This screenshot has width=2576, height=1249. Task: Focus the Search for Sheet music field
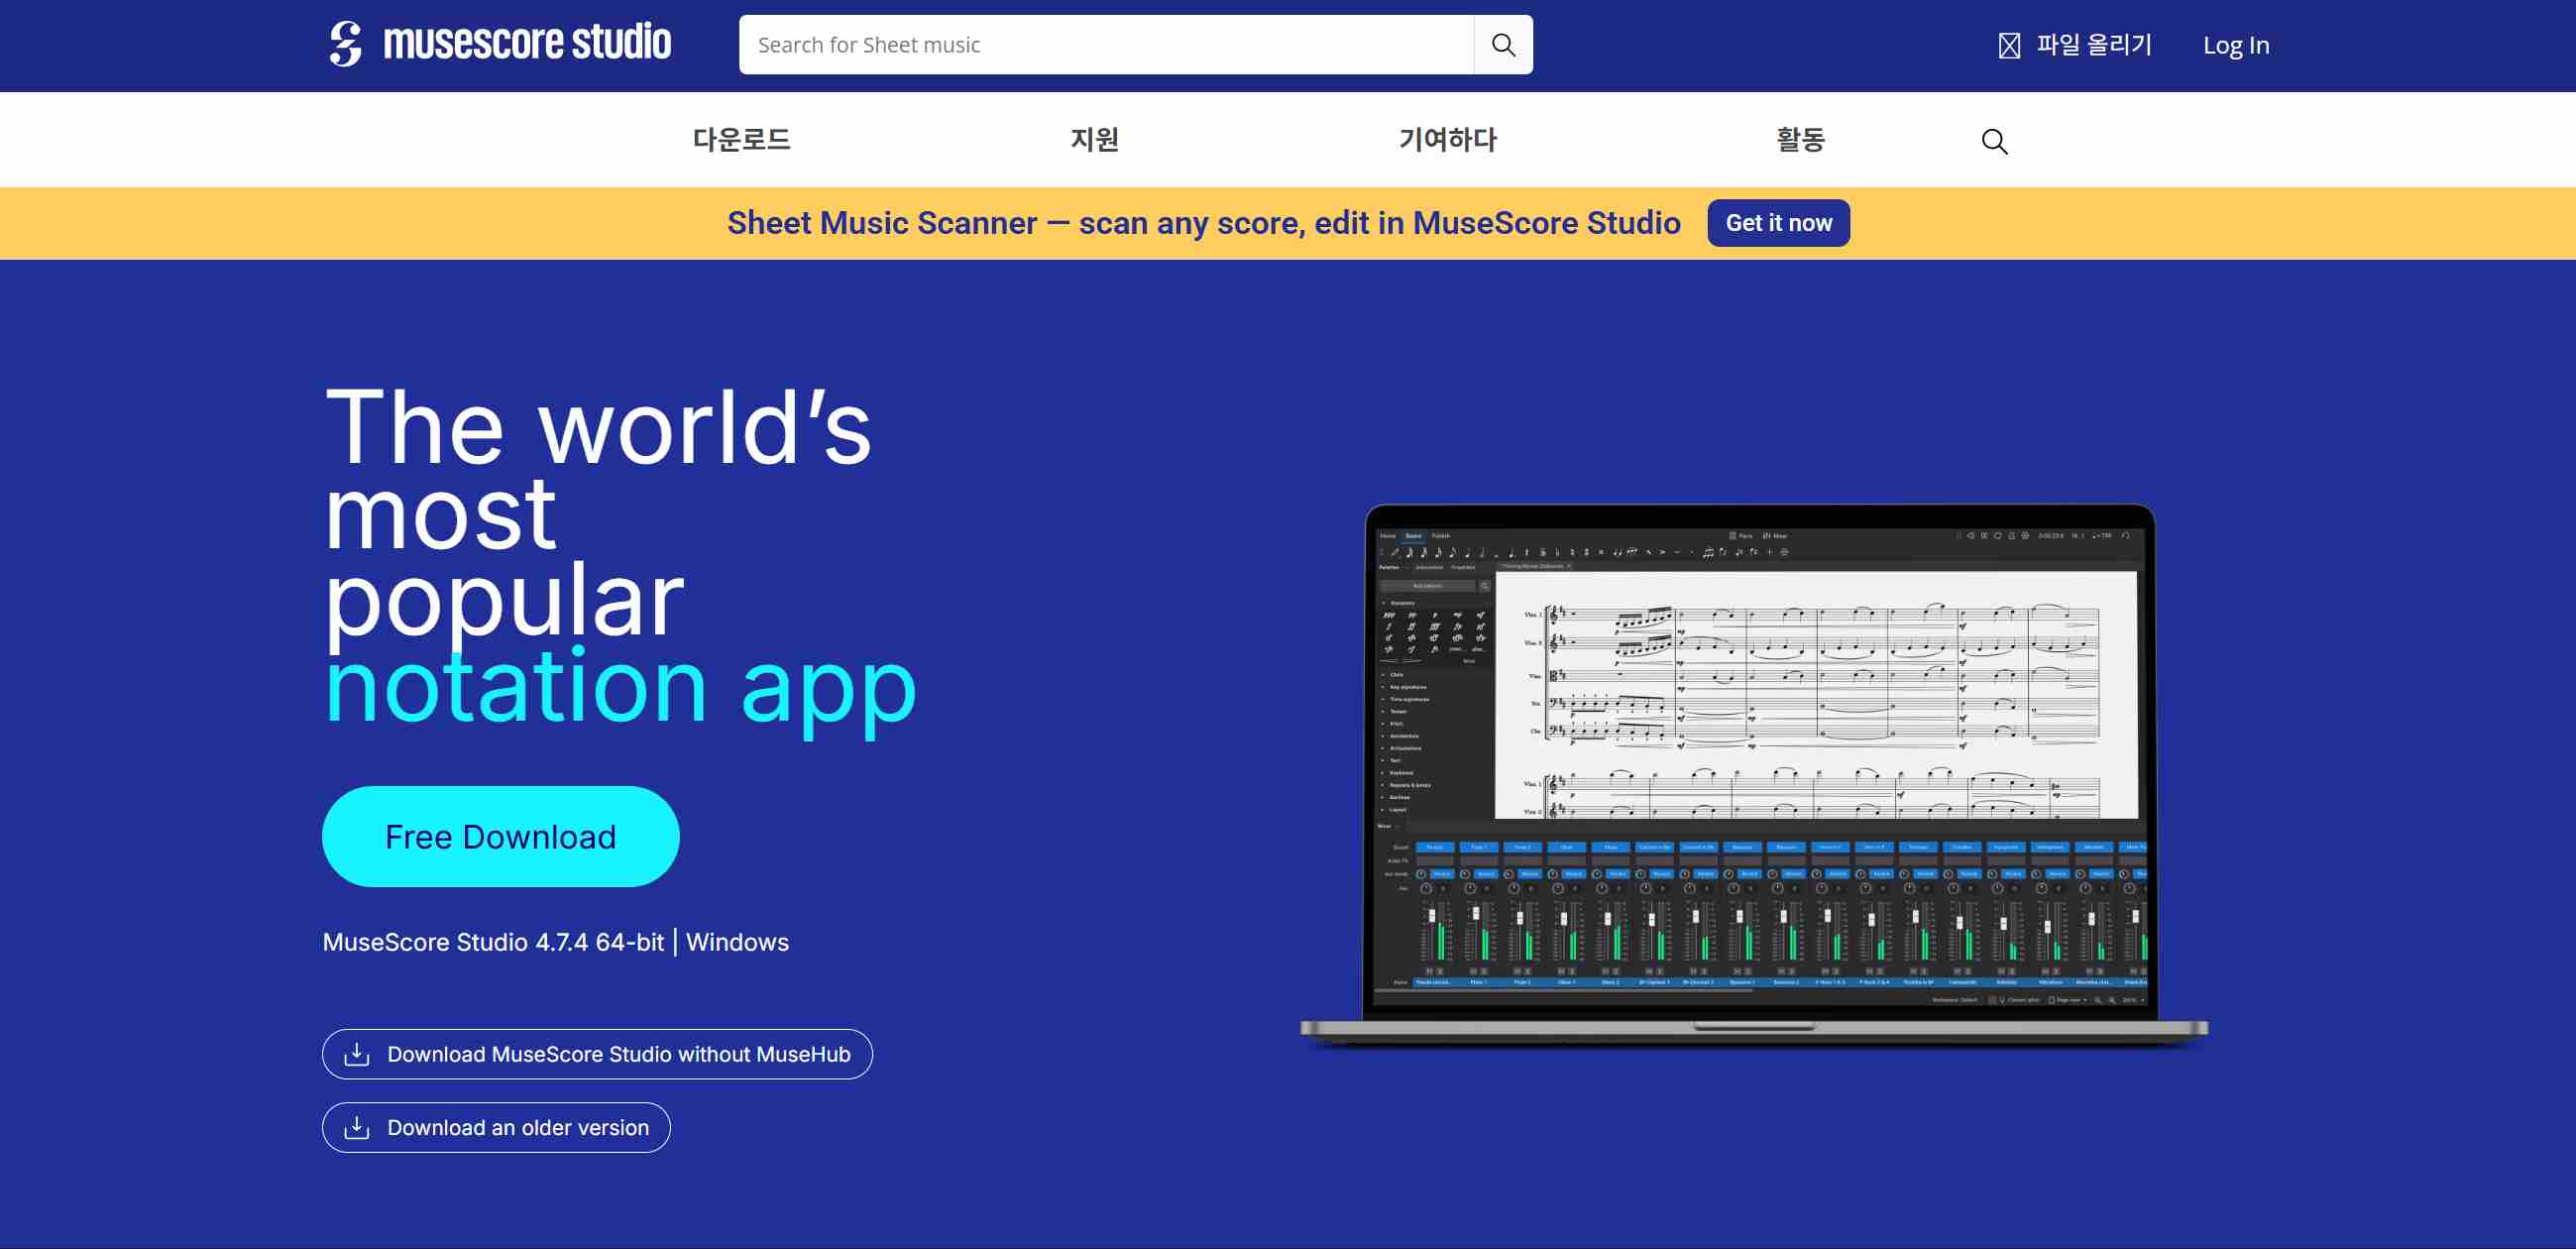(1105, 45)
